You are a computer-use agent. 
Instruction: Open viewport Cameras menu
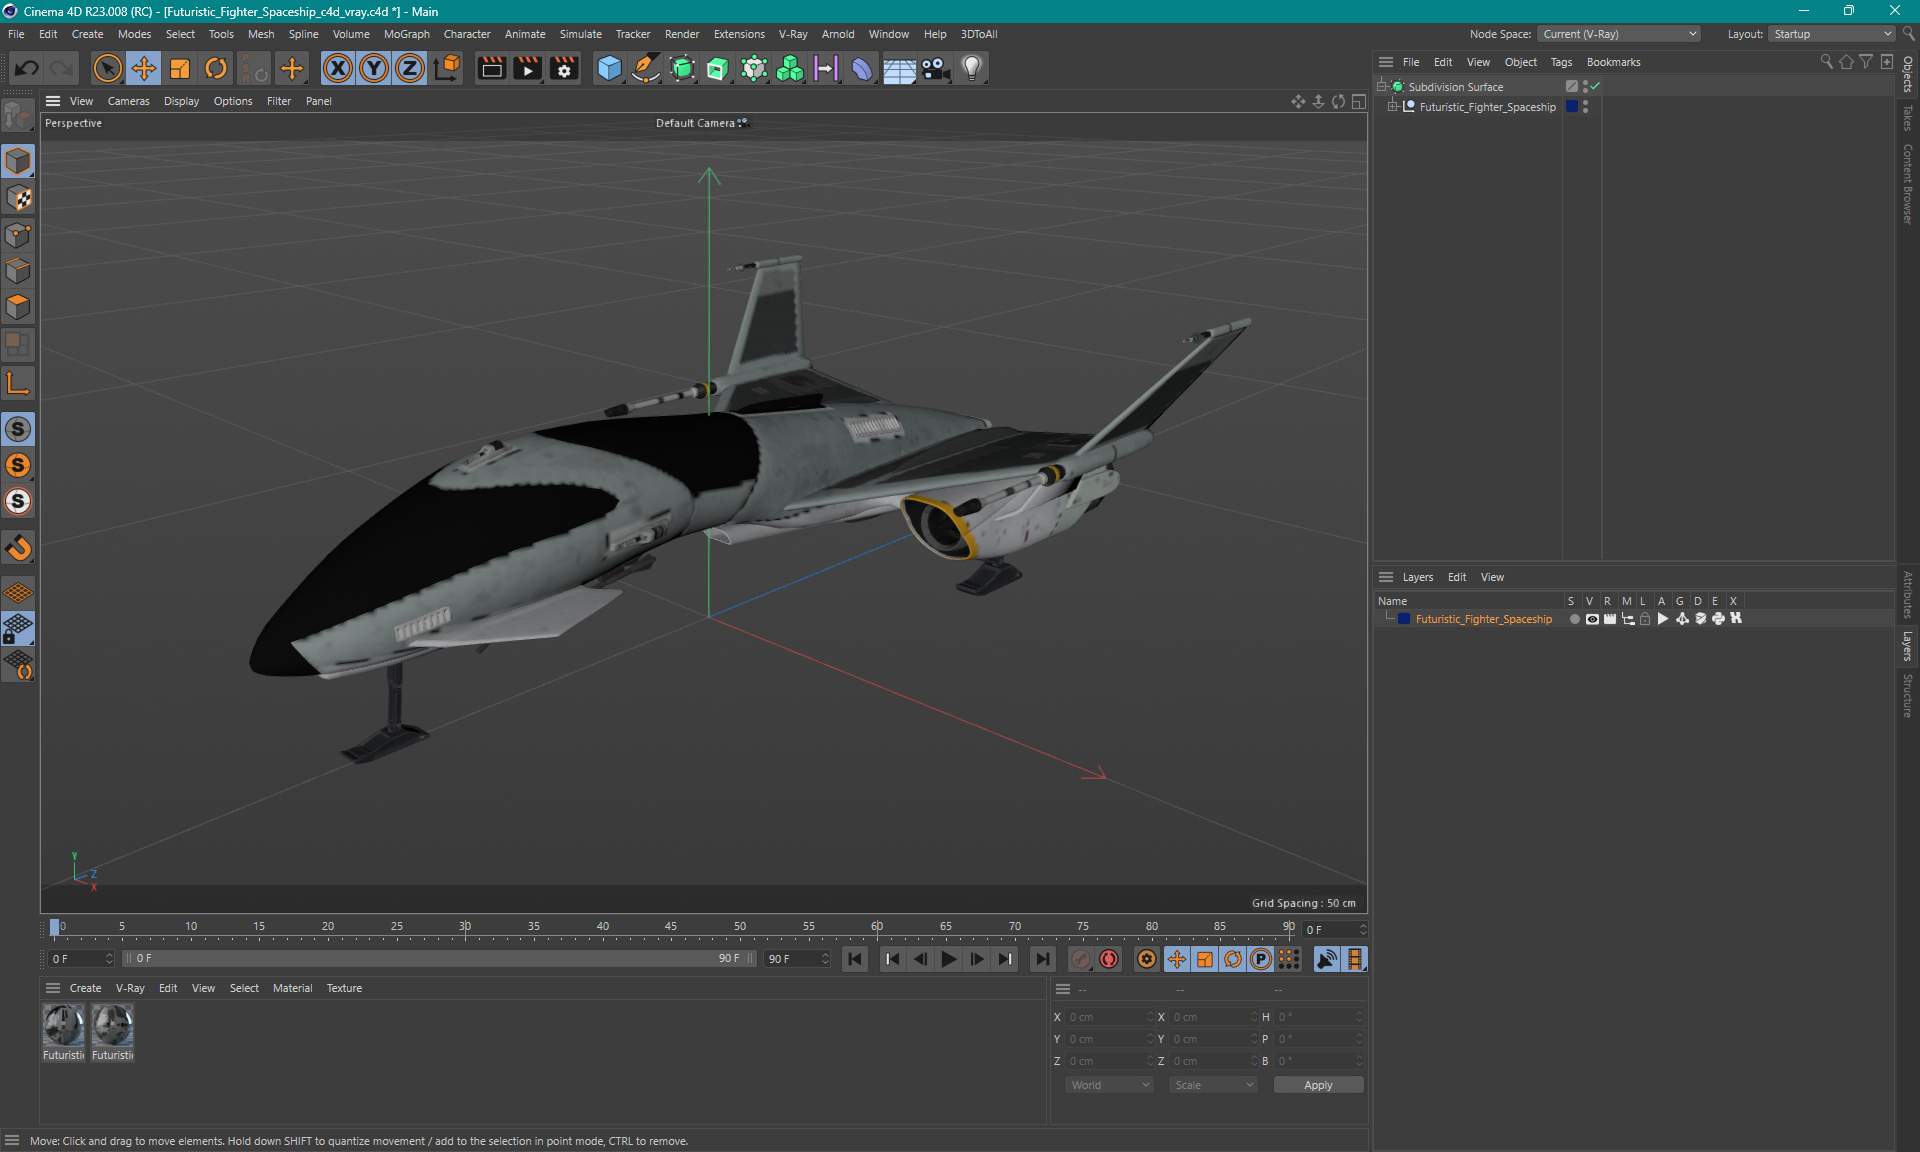[128, 101]
